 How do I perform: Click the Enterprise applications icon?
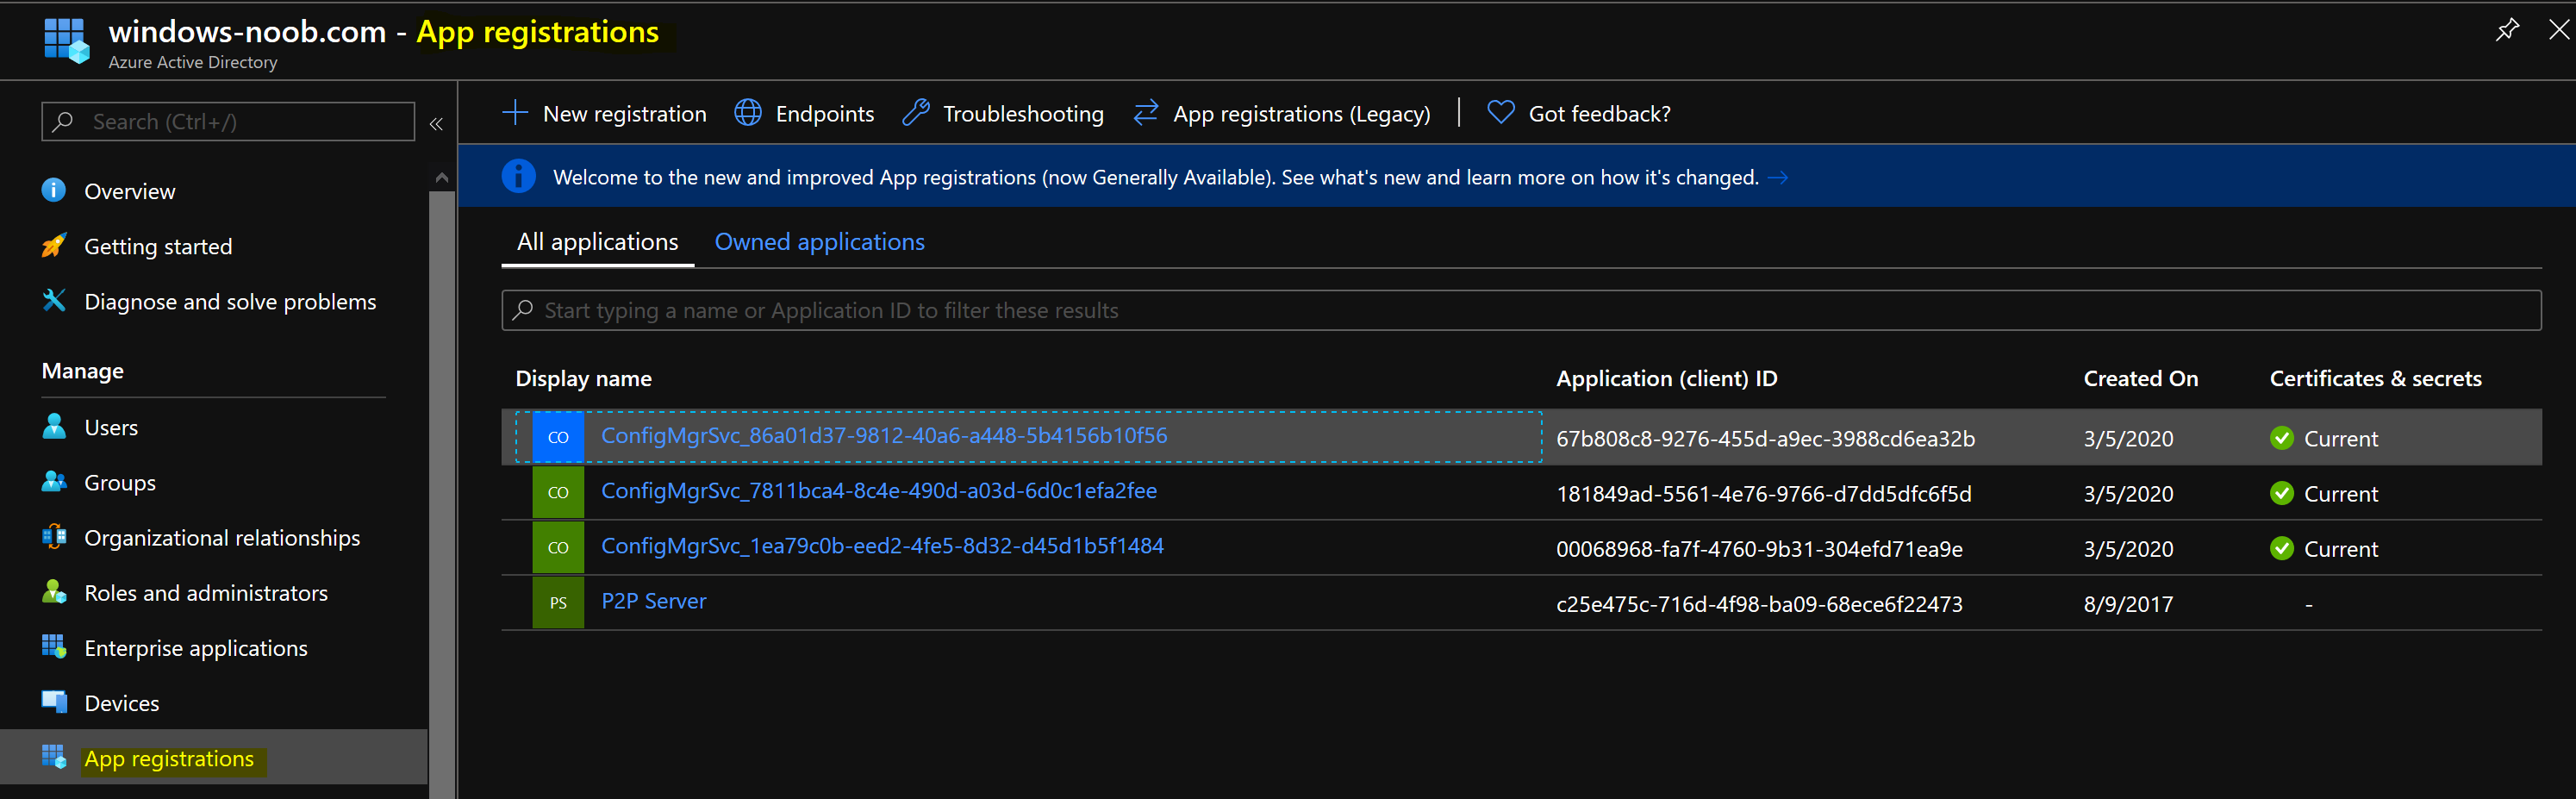pyautogui.click(x=54, y=646)
